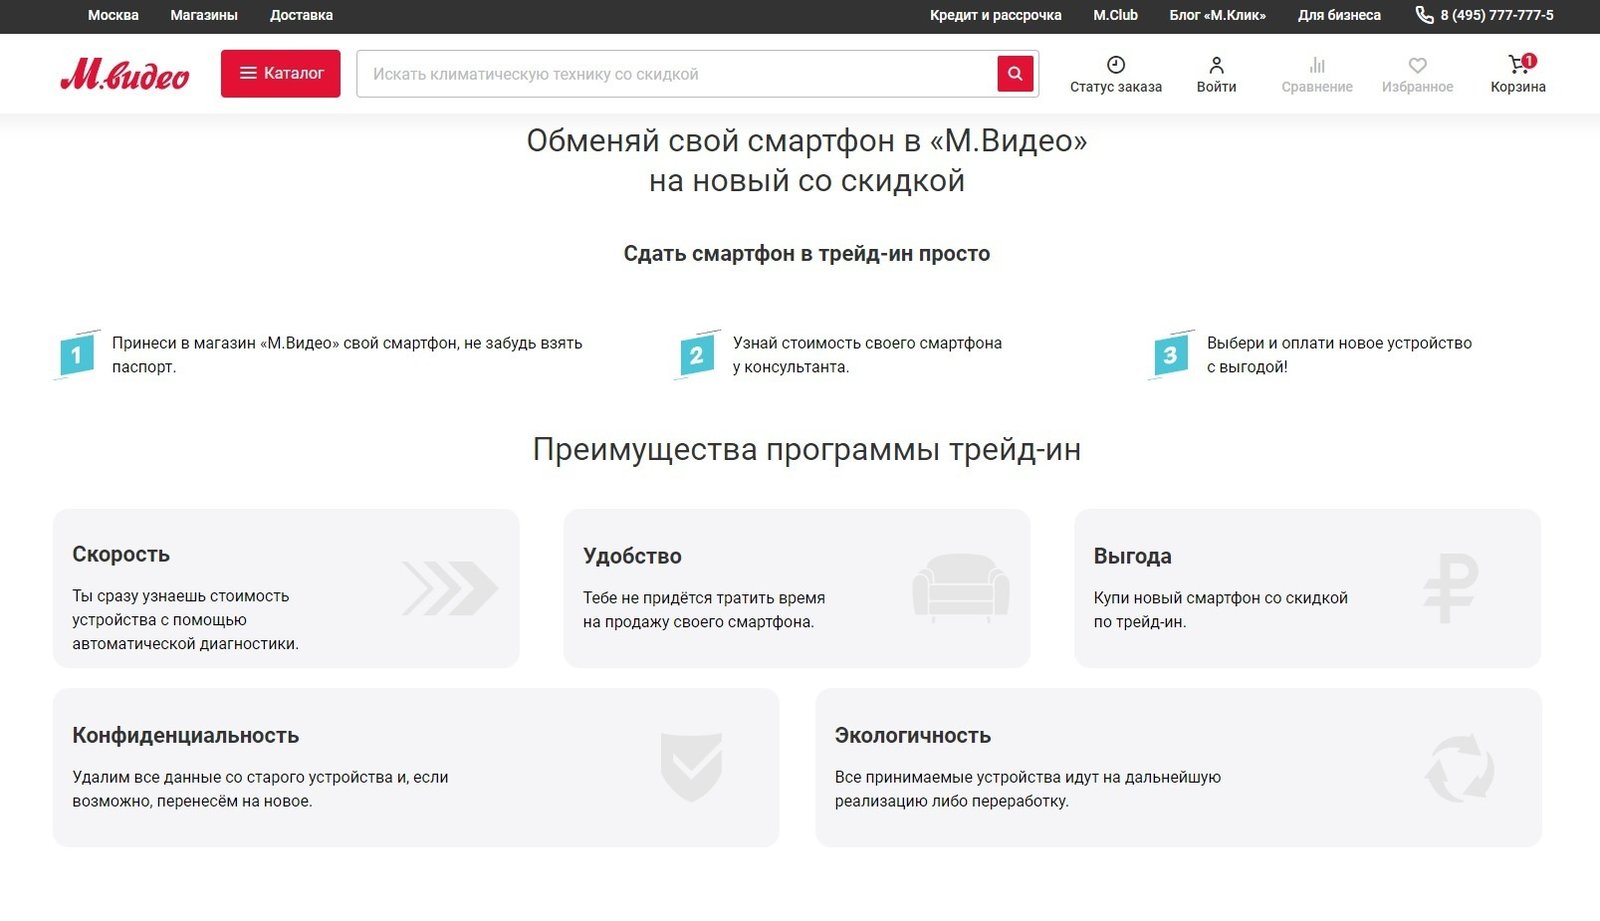Click the M.Видео logo
Screen dimensions: 1600x921
point(124,73)
